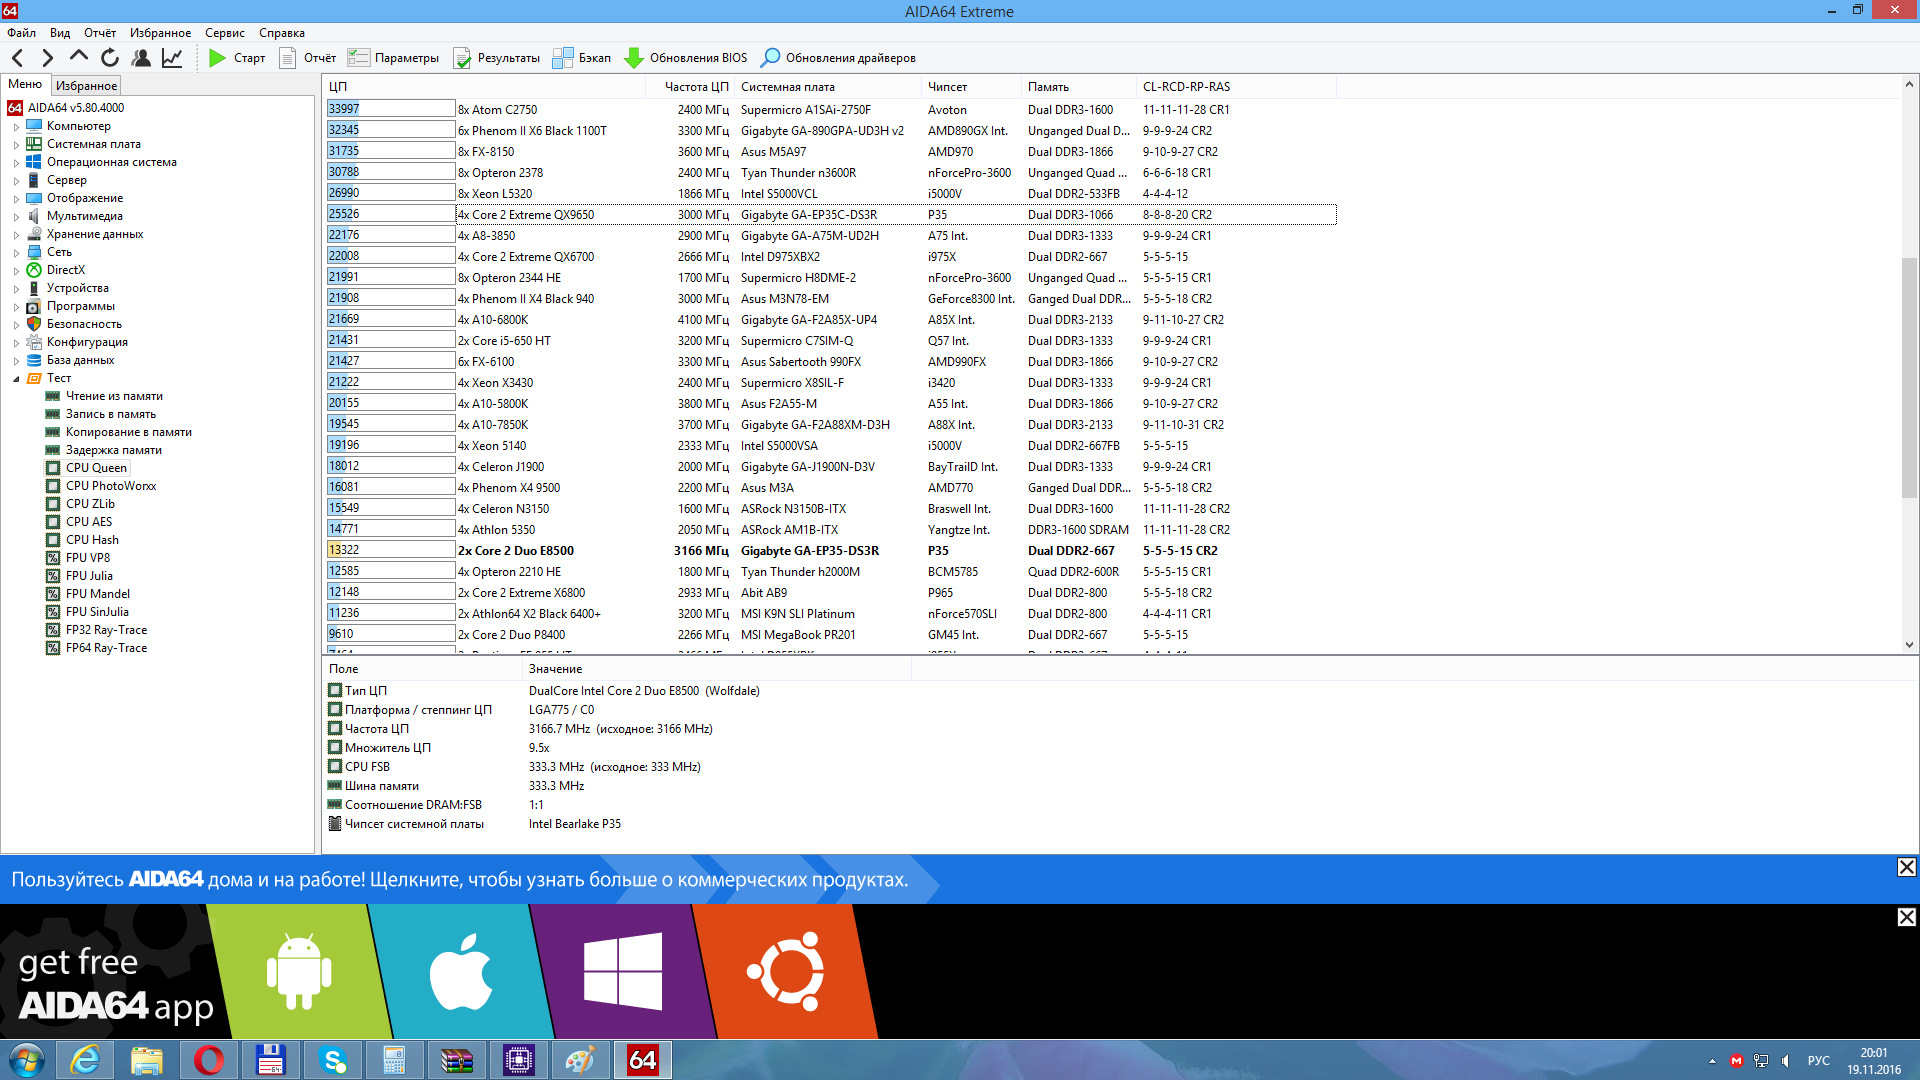Go forward with the right arrow toolbar icon

click(47, 58)
